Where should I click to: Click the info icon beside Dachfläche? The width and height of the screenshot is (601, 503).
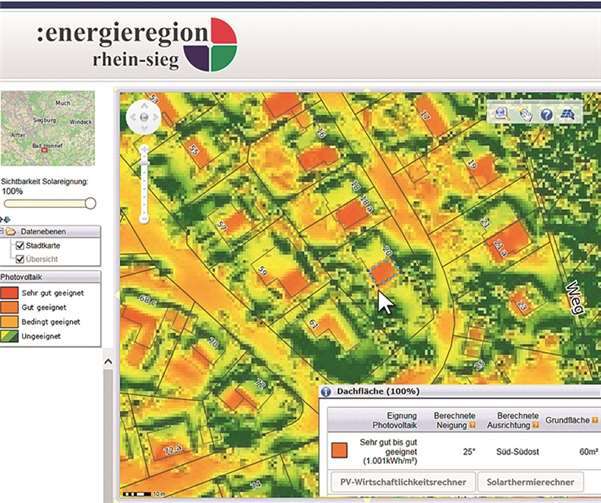tap(326, 391)
